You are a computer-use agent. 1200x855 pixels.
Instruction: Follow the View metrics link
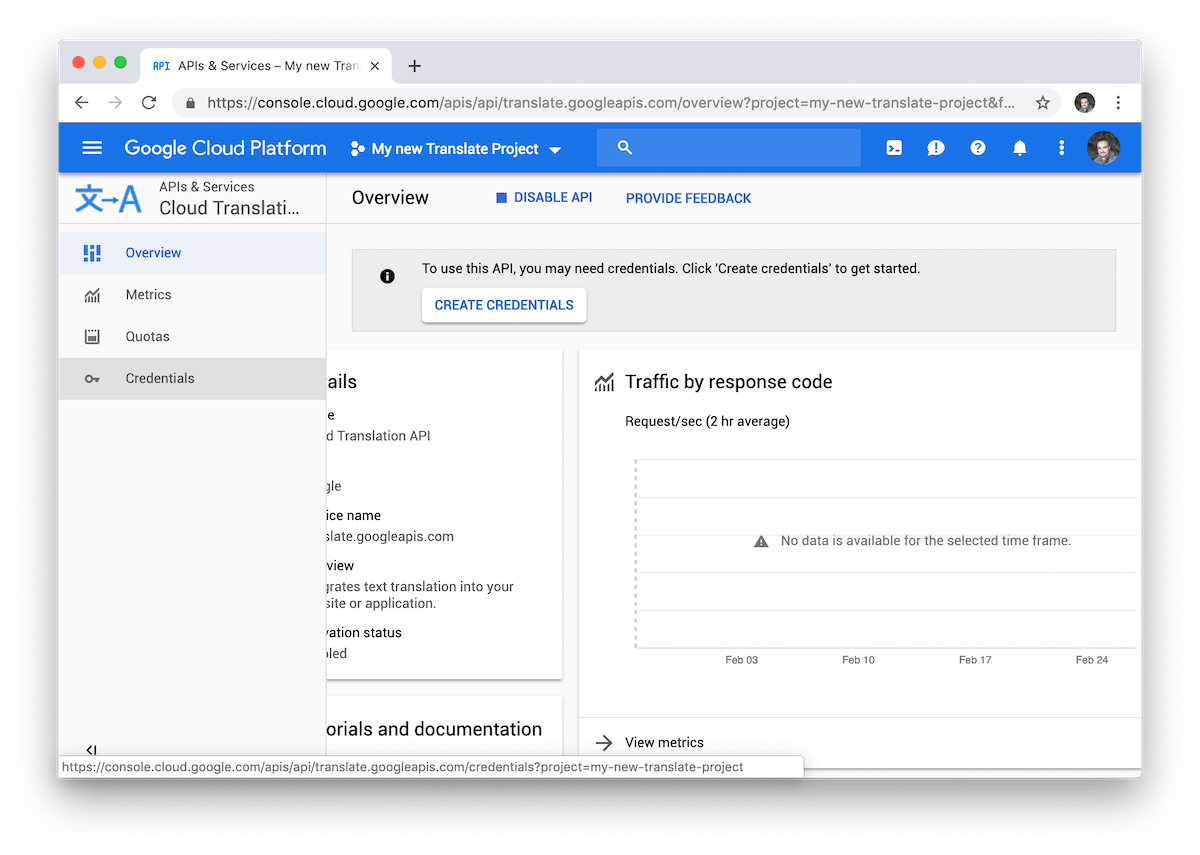(664, 742)
